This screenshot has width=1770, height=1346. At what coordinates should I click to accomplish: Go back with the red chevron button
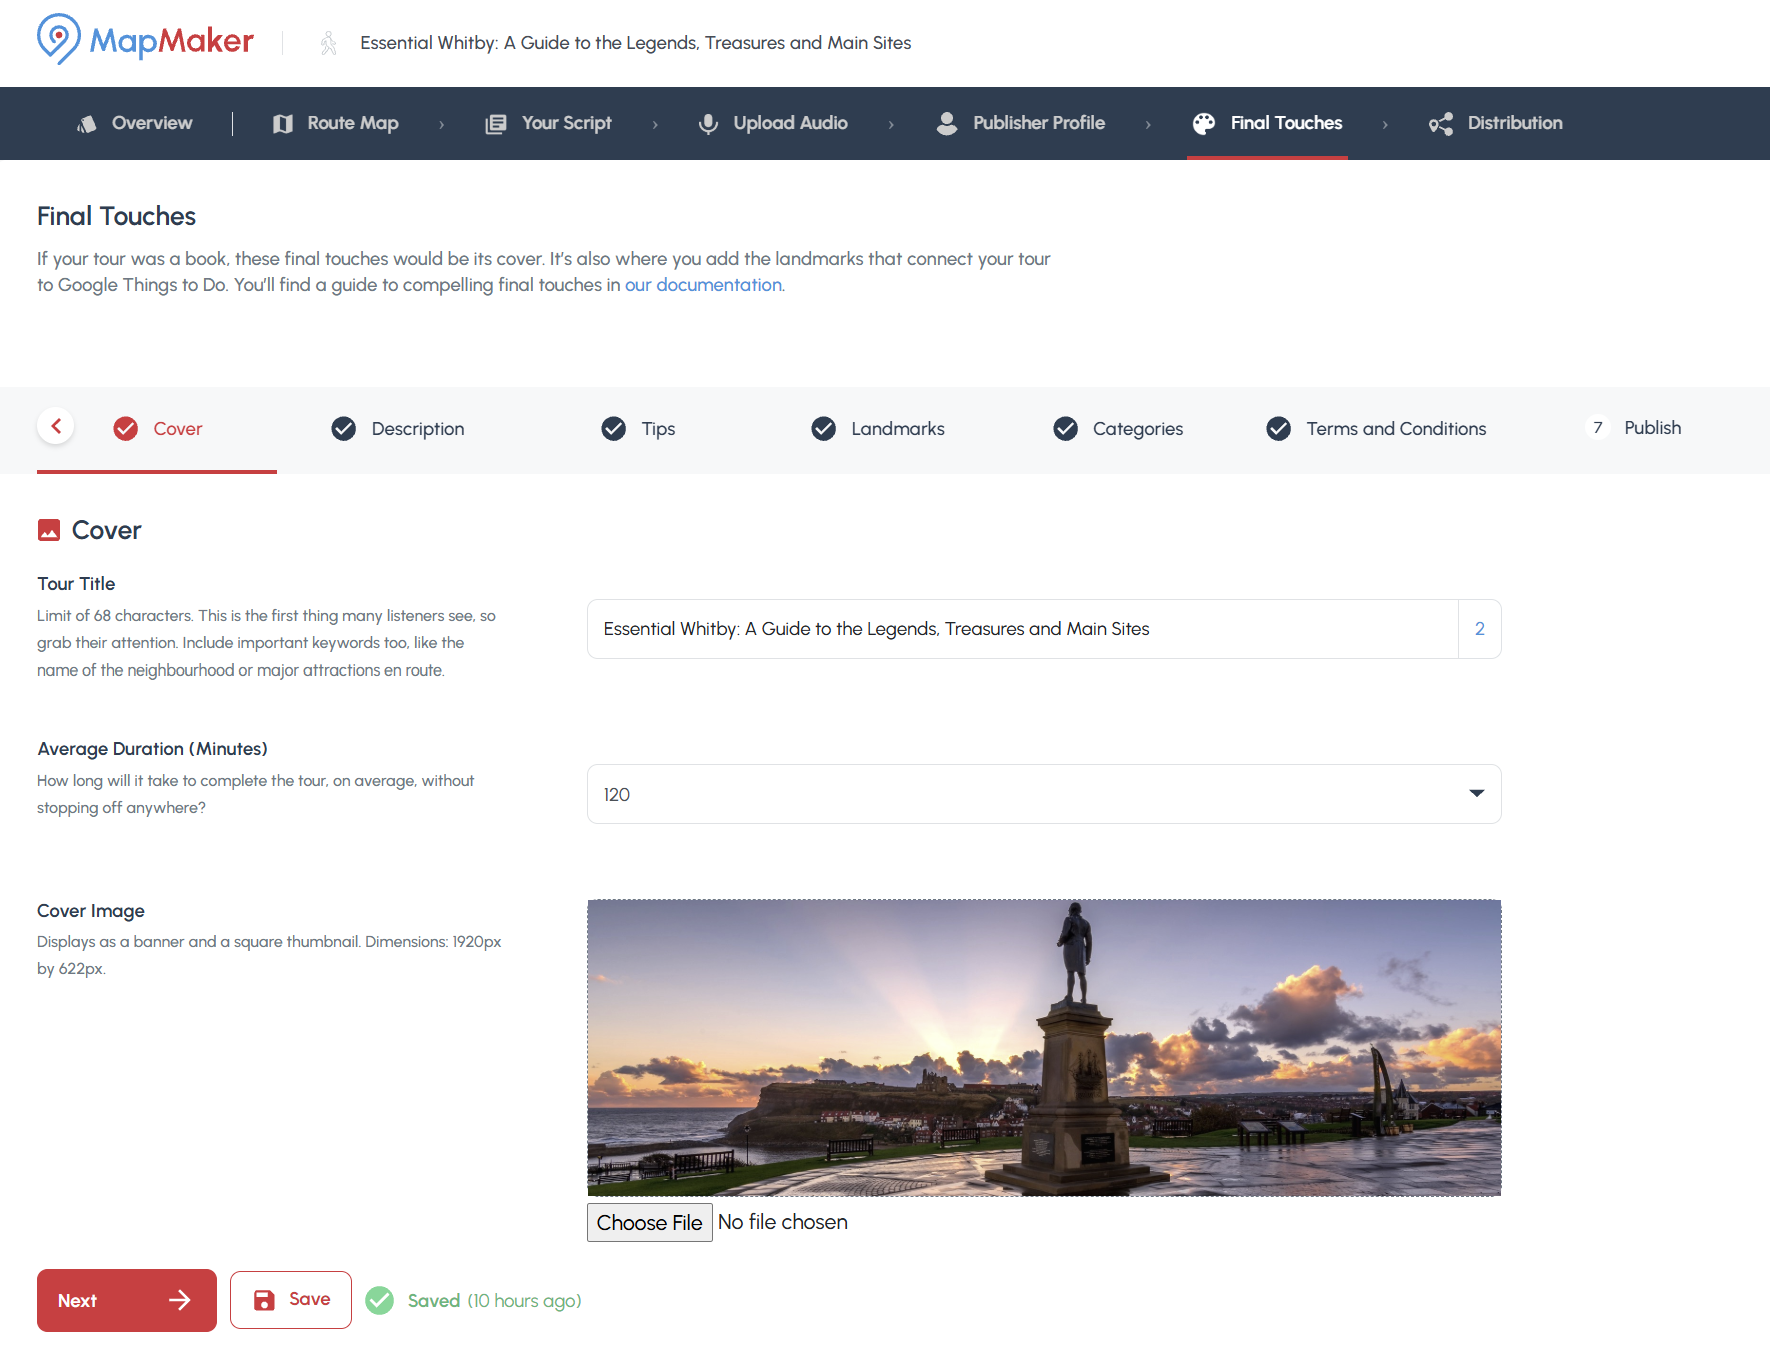tap(56, 427)
